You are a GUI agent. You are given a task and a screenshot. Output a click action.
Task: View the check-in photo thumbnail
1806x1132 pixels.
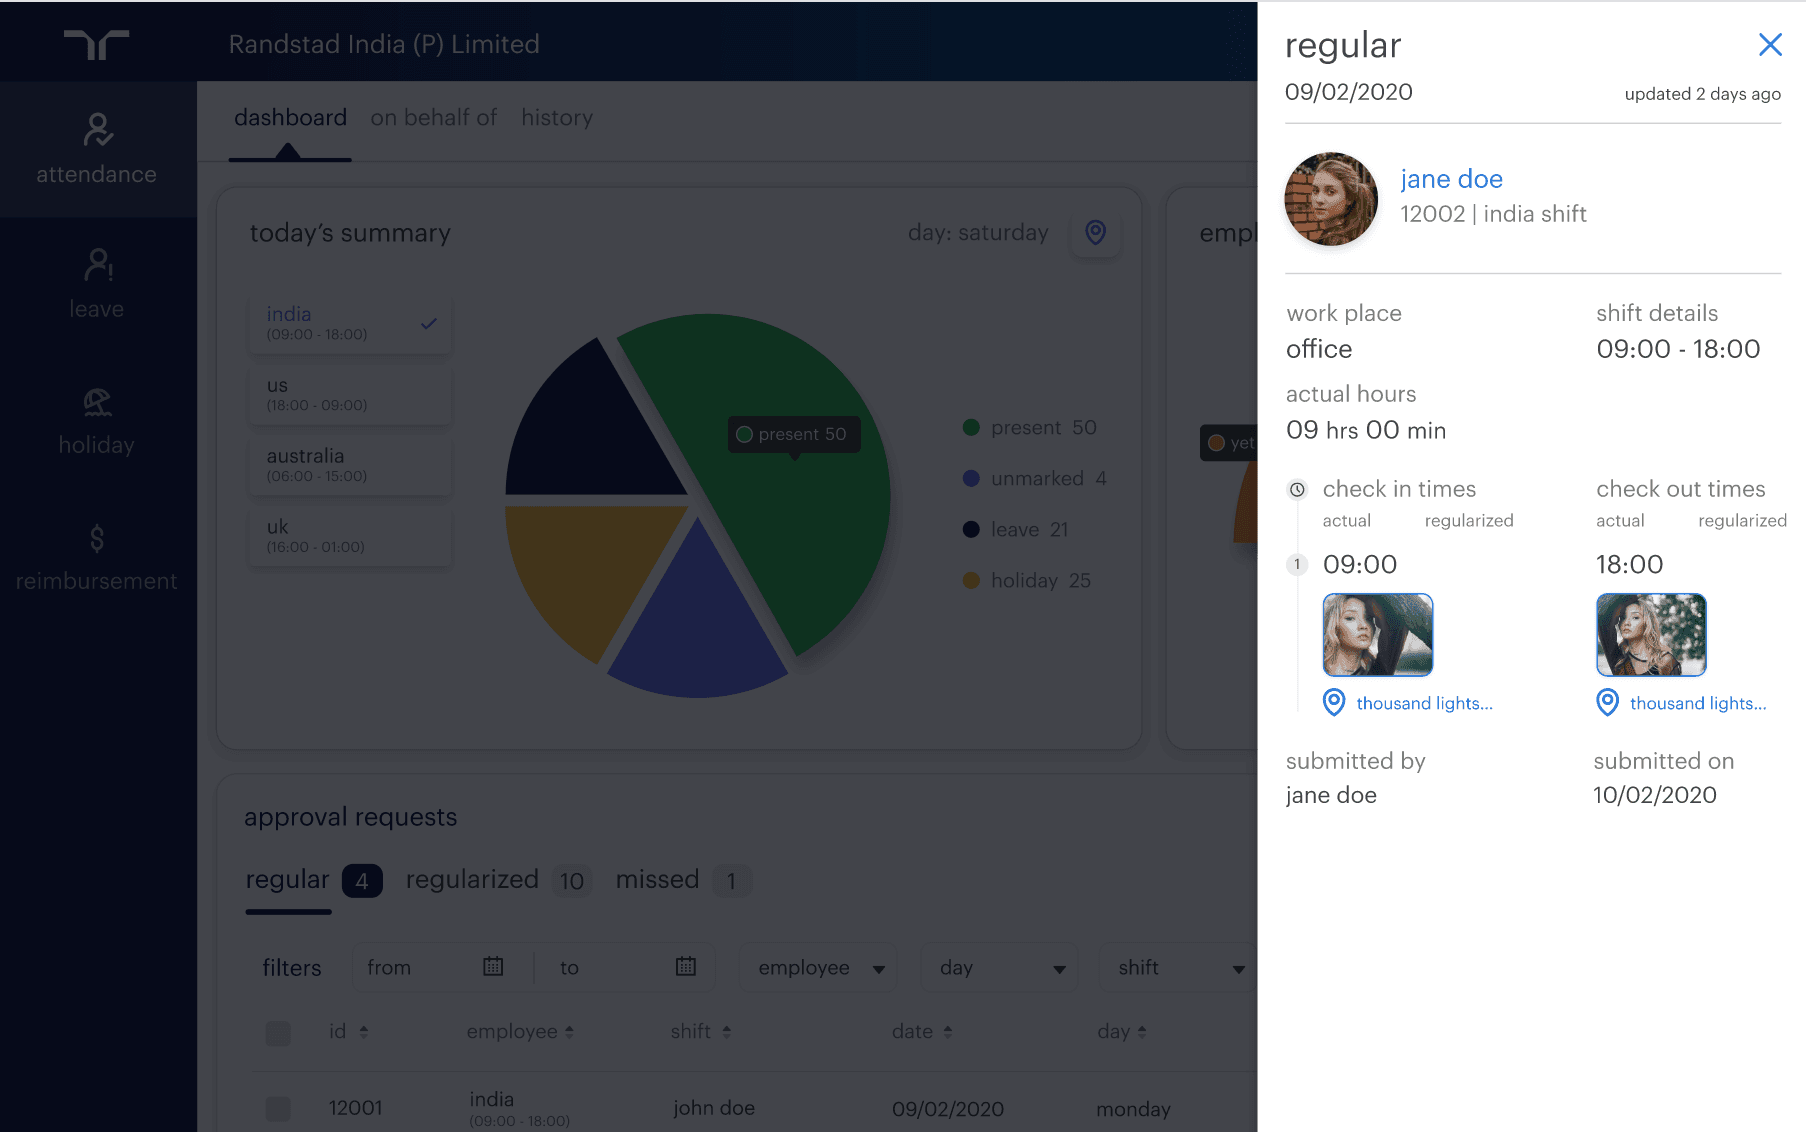[x=1378, y=635]
